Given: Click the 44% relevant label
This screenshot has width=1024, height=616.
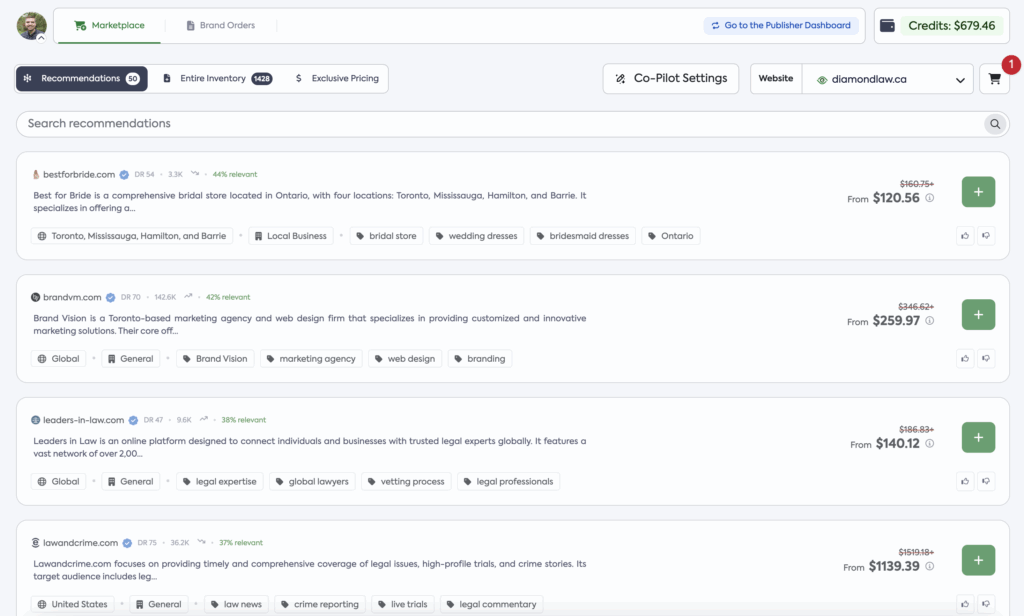Looking at the screenshot, I should [235, 174].
